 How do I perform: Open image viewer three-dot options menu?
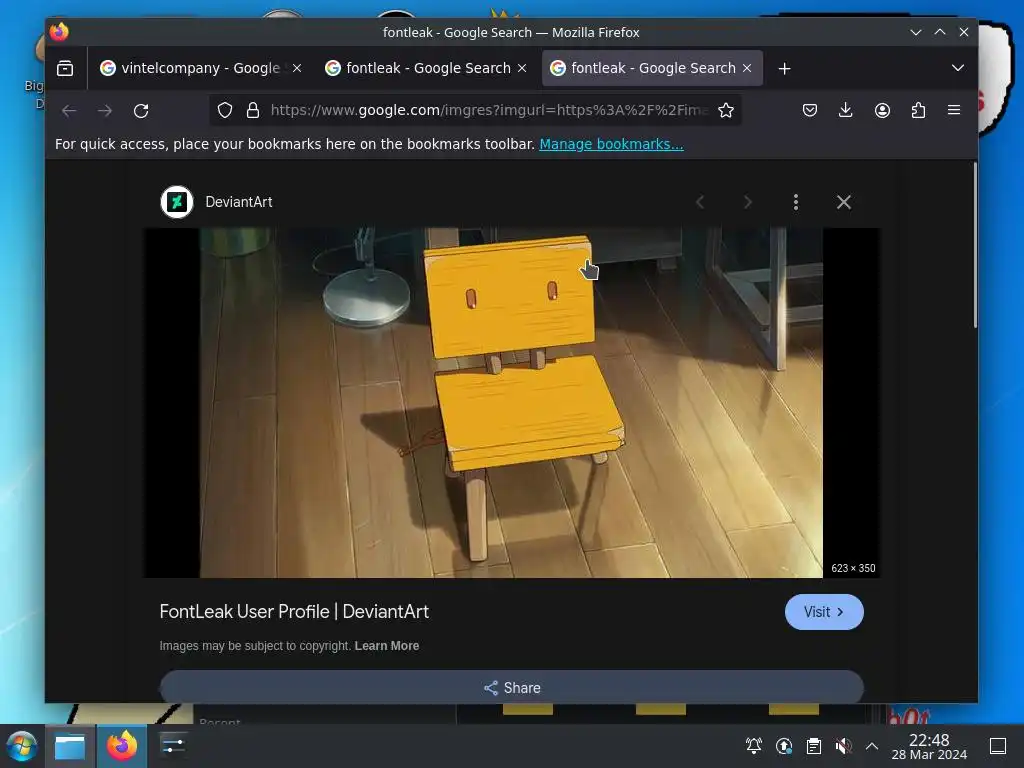click(795, 202)
